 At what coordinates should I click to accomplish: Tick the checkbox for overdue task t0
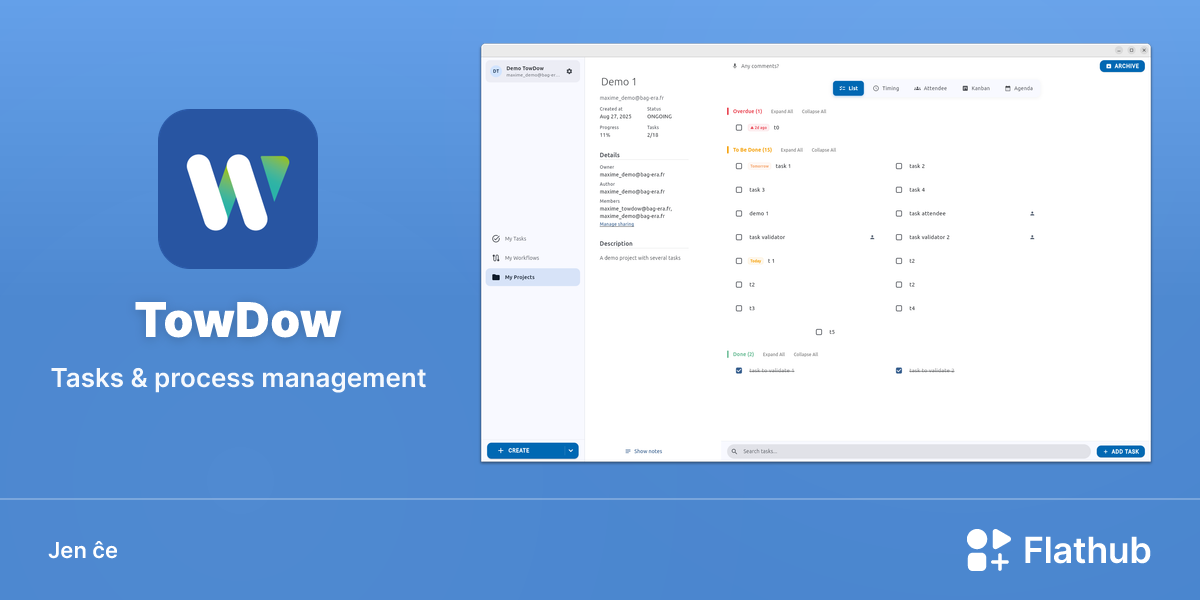point(739,128)
